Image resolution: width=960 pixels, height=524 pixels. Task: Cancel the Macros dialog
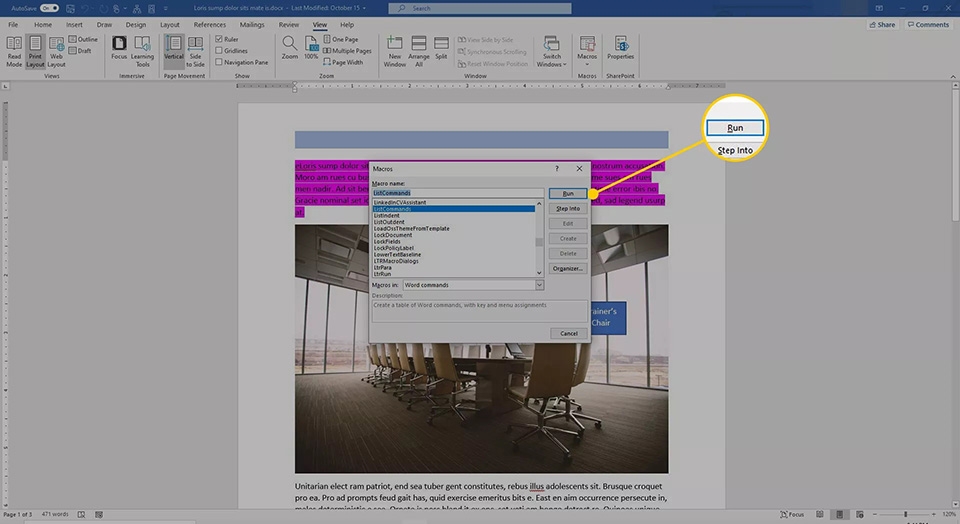(x=569, y=334)
